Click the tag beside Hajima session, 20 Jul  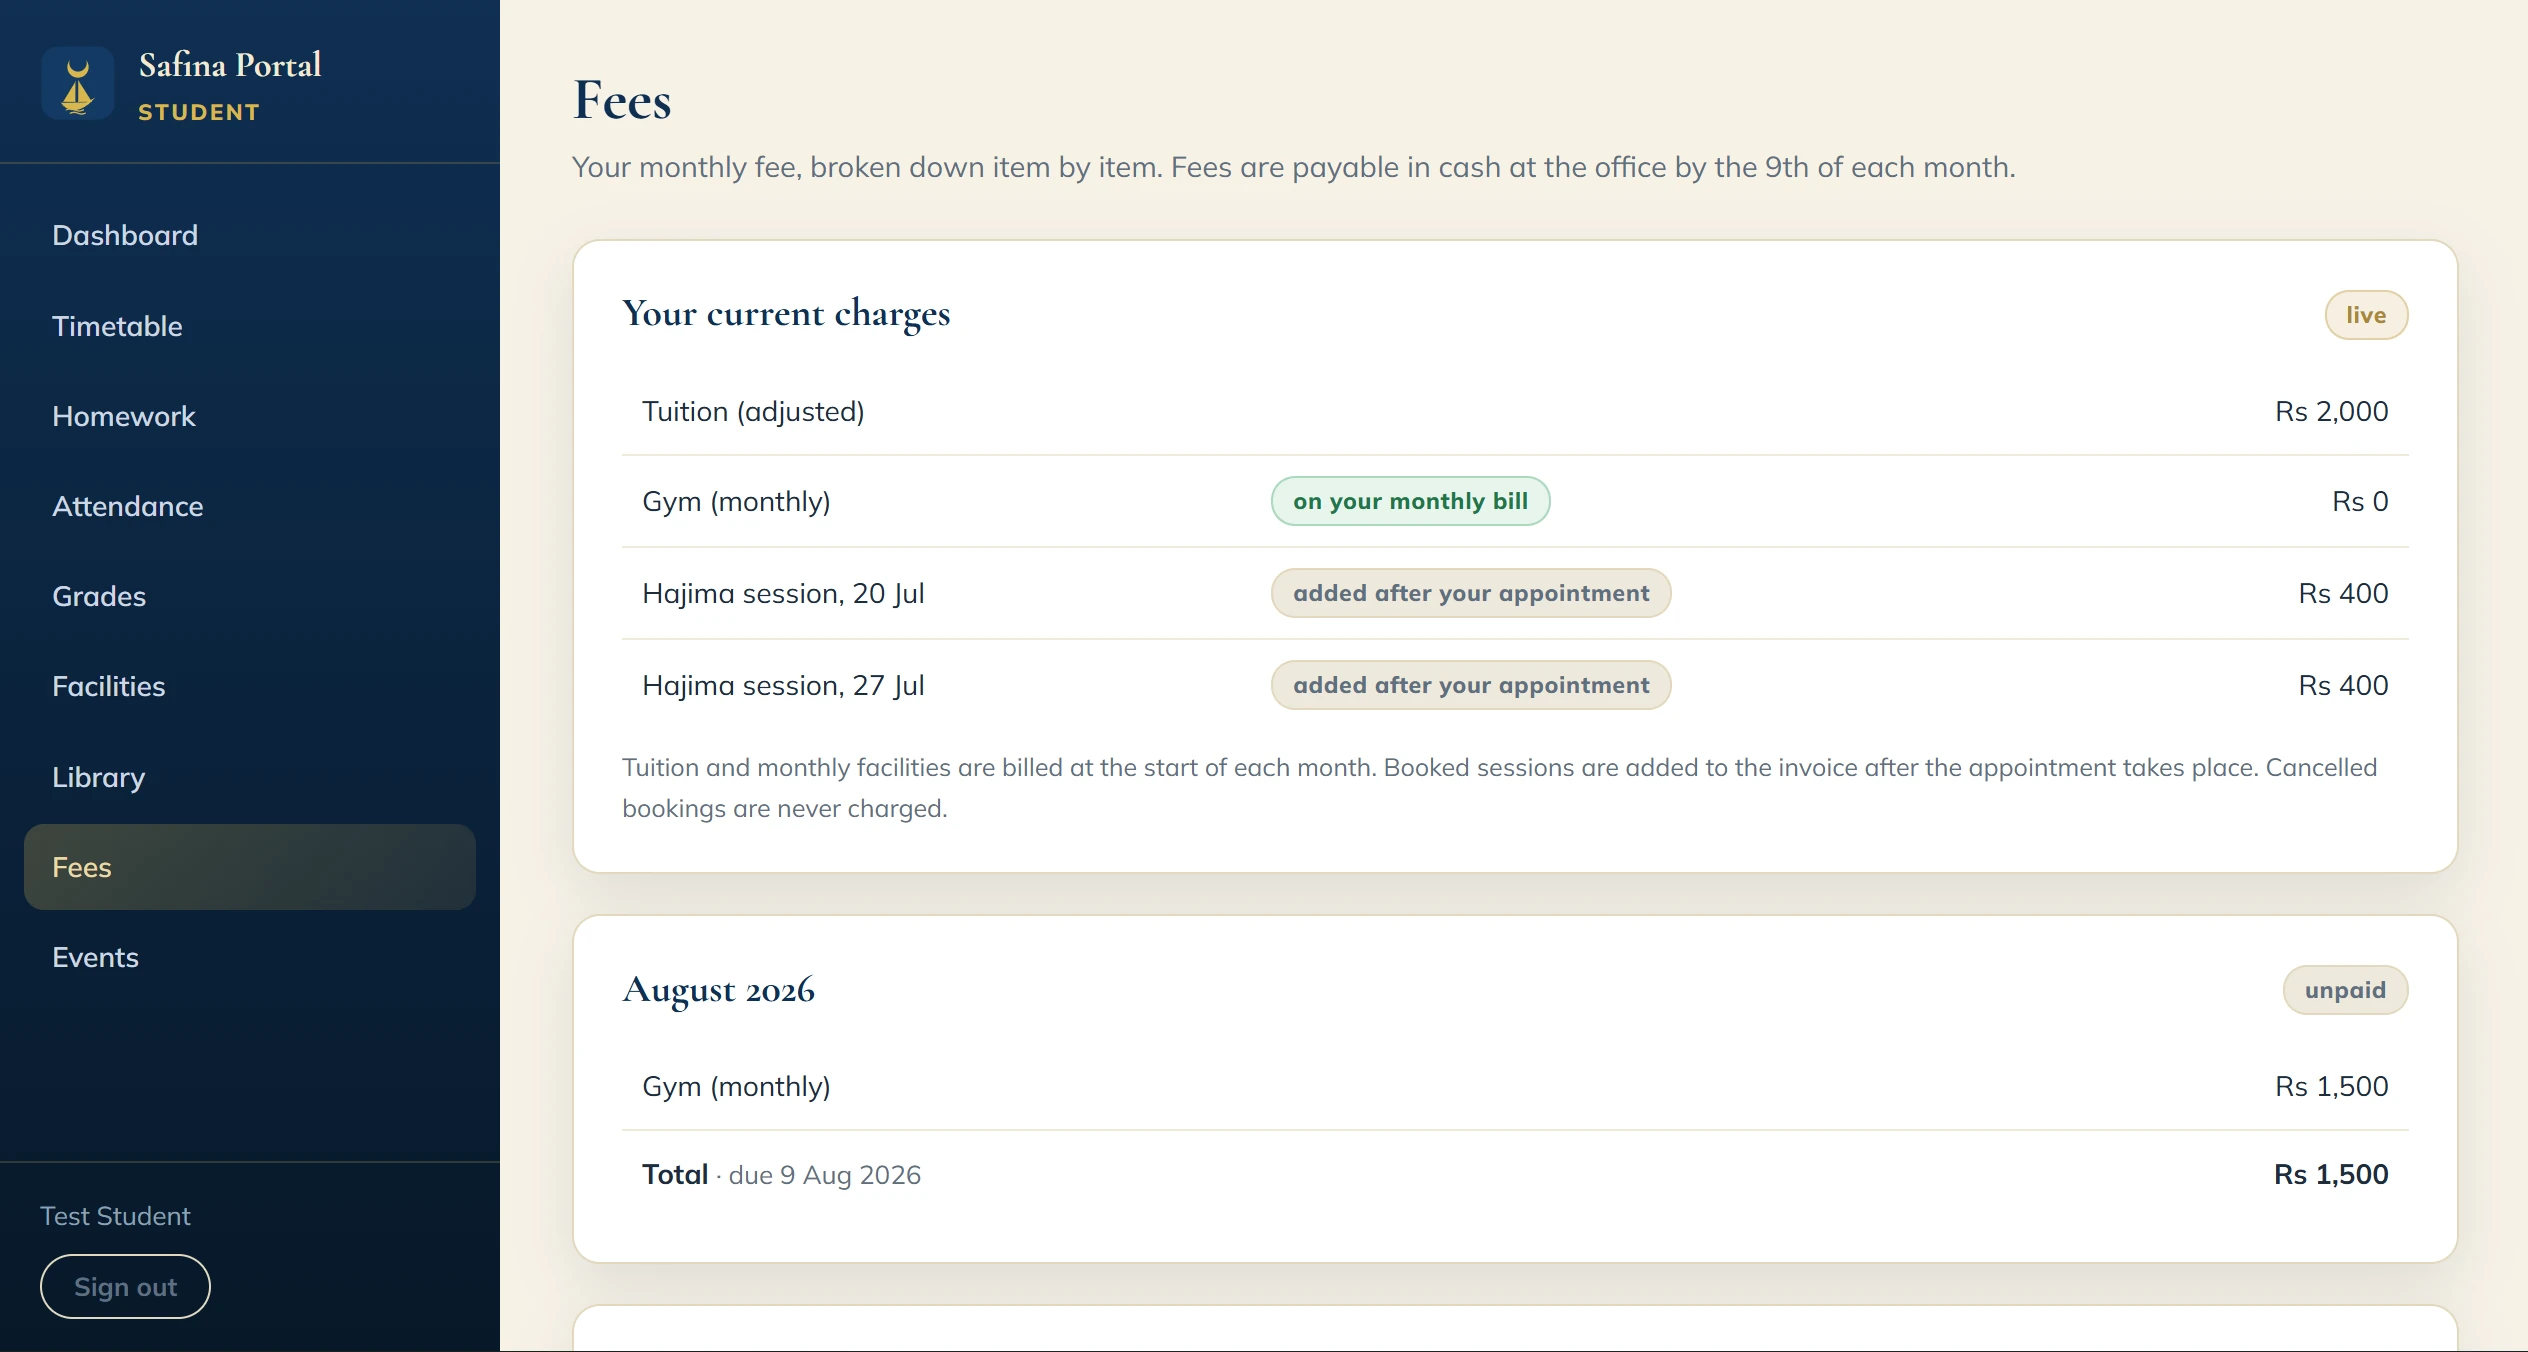pyautogui.click(x=1471, y=593)
